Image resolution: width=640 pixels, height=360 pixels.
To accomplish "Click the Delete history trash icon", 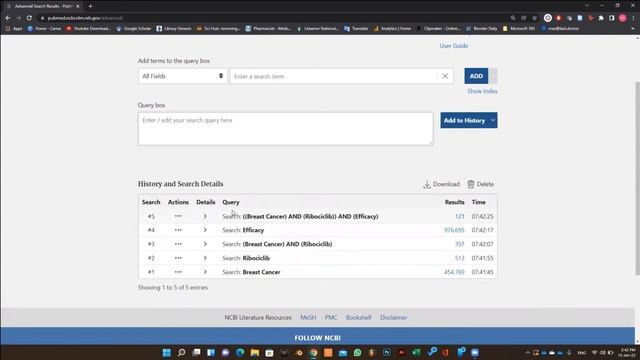I will pos(471,184).
